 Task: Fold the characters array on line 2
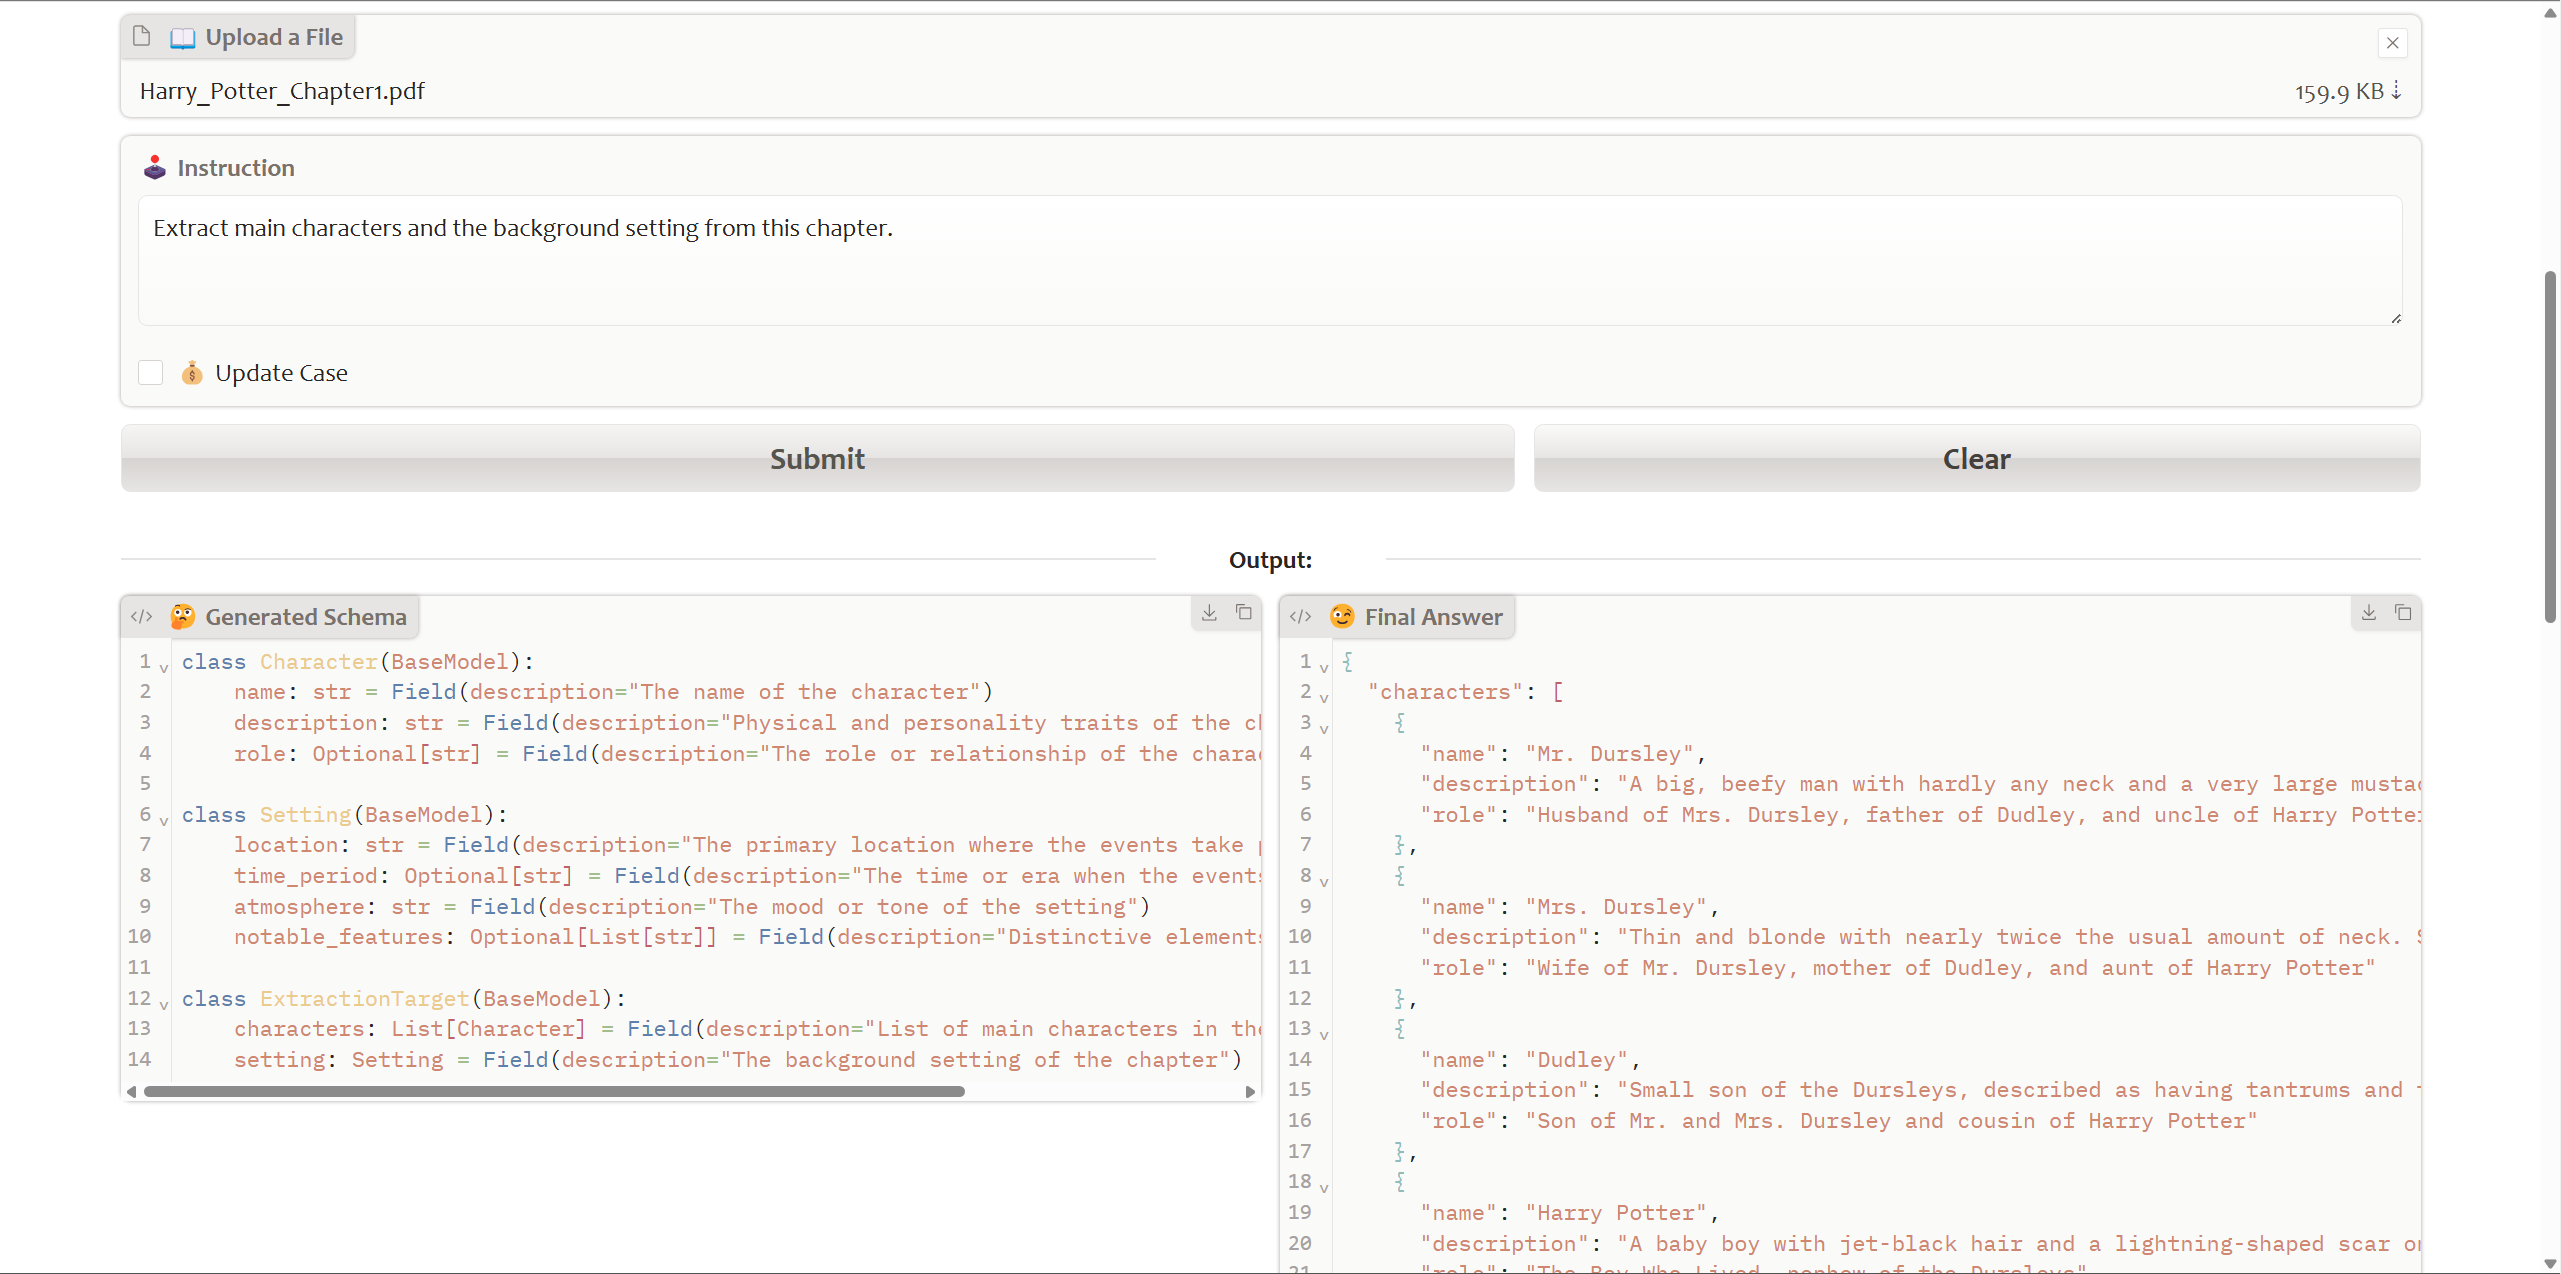click(x=1323, y=697)
